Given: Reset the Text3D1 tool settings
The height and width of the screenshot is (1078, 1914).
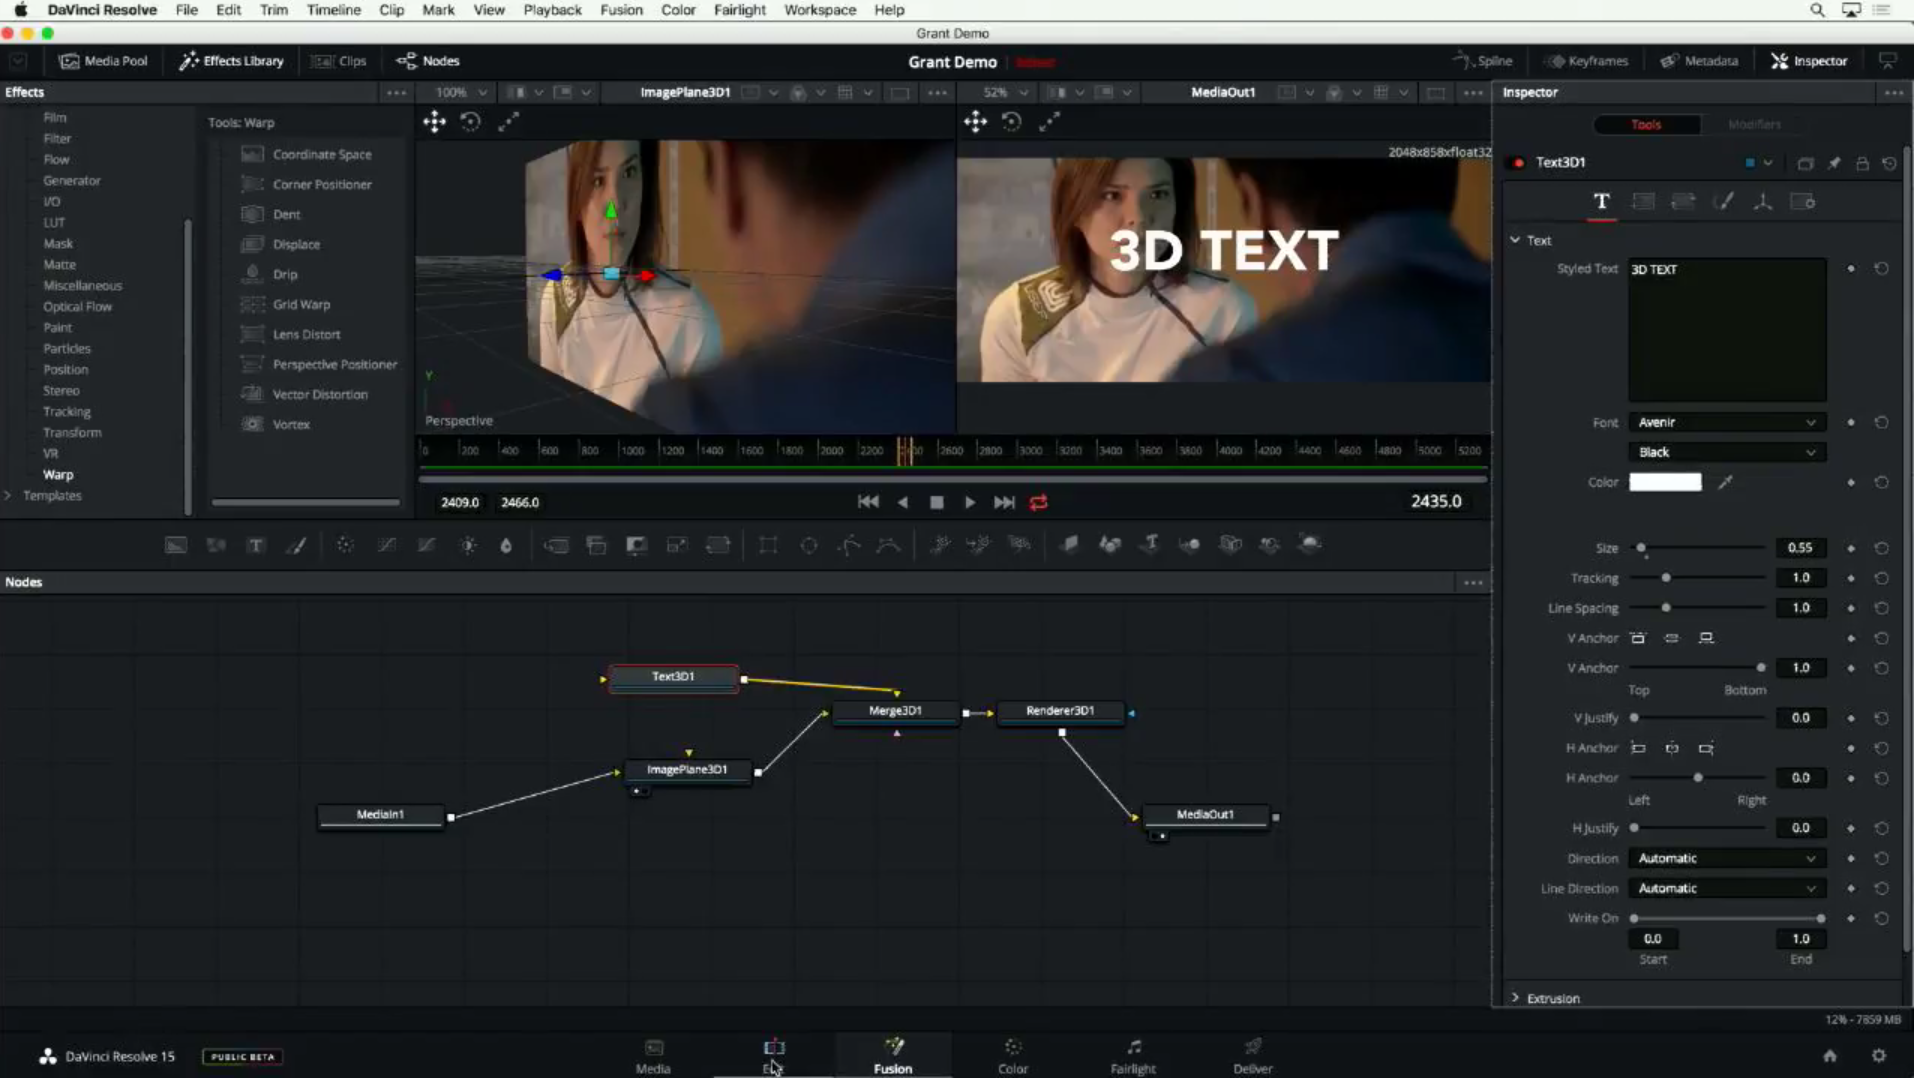Looking at the screenshot, I should pos(1889,163).
